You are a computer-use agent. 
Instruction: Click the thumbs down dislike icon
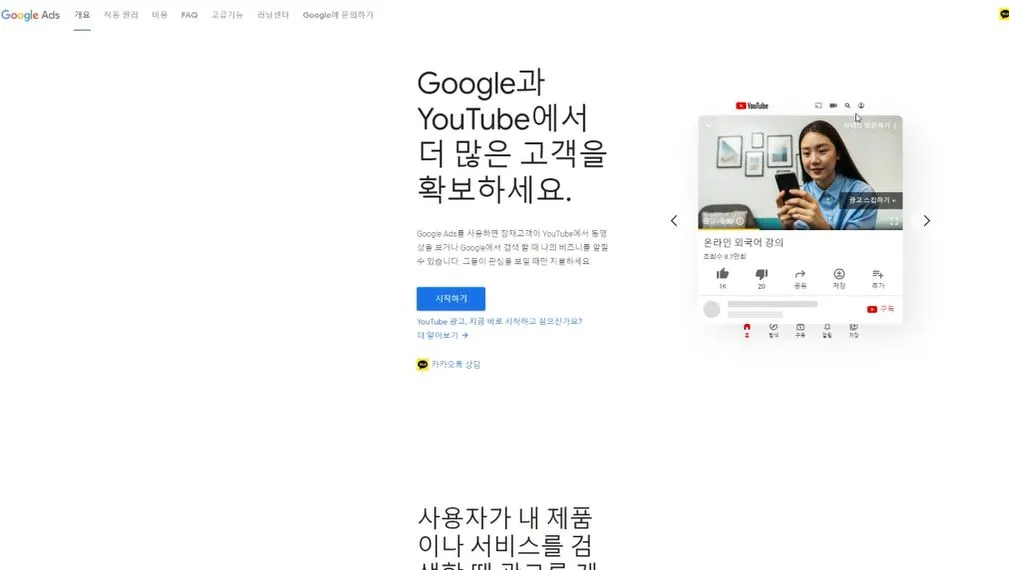[x=761, y=274]
